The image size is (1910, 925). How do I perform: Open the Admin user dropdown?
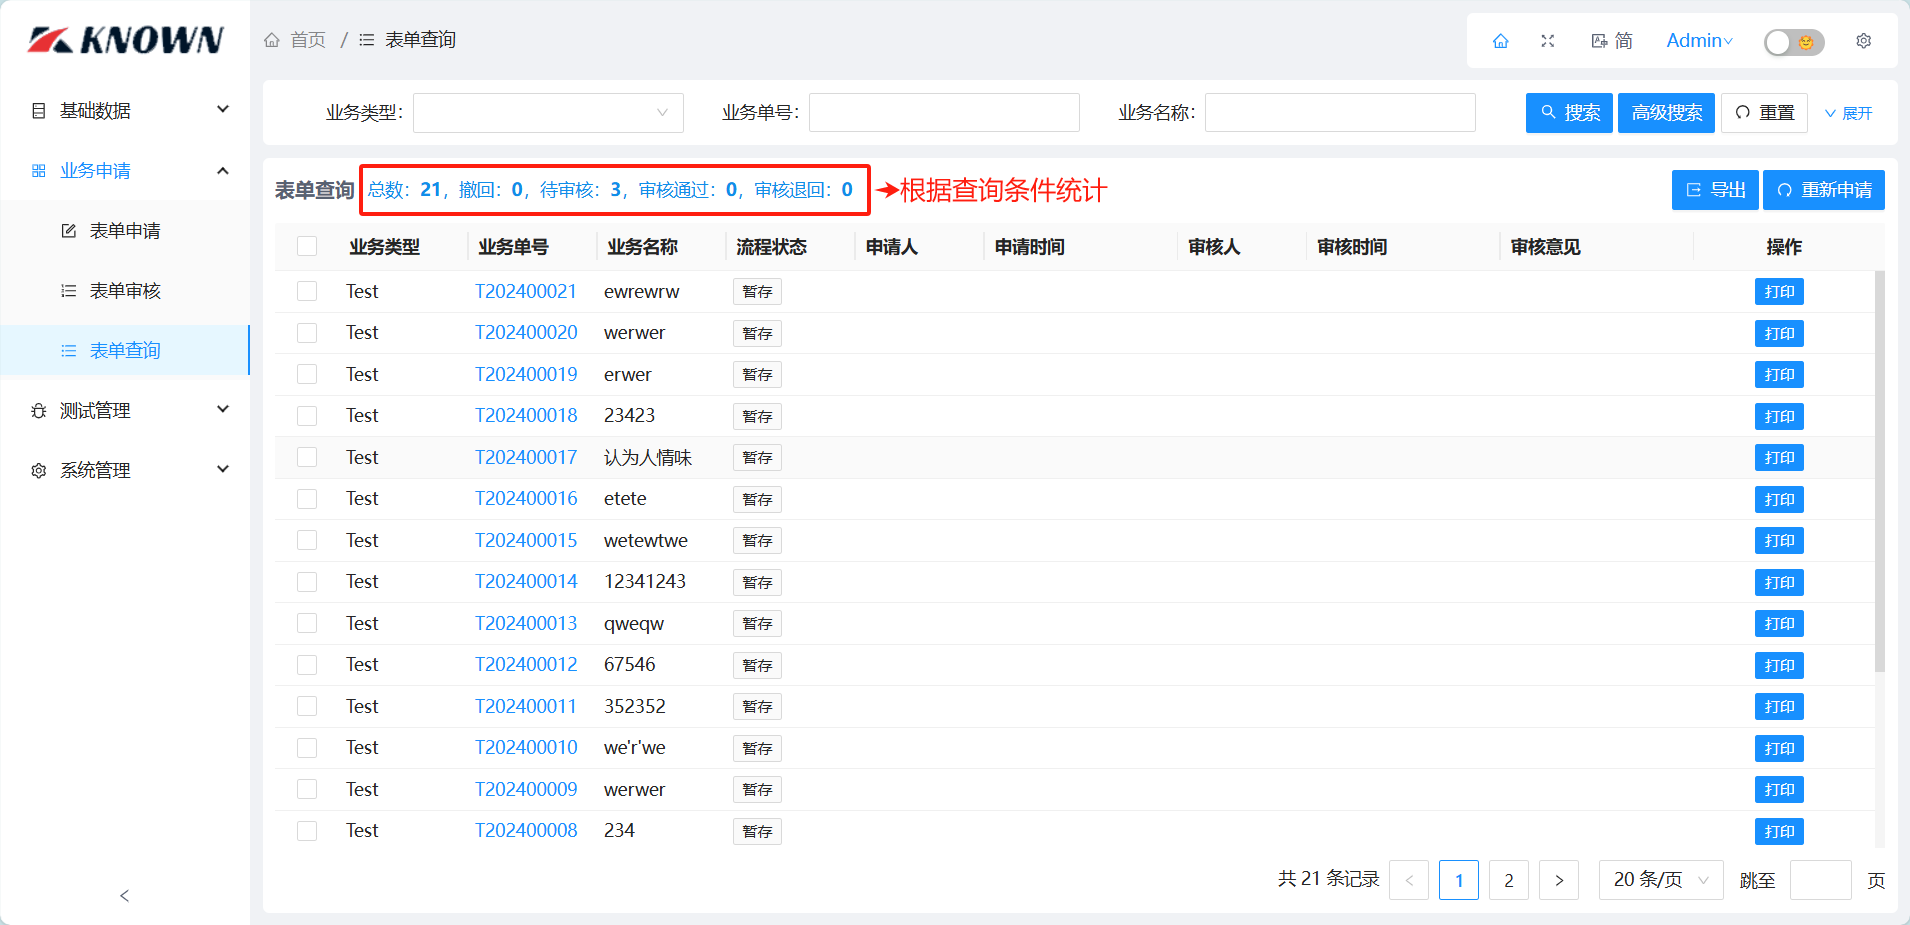pyautogui.click(x=1699, y=41)
